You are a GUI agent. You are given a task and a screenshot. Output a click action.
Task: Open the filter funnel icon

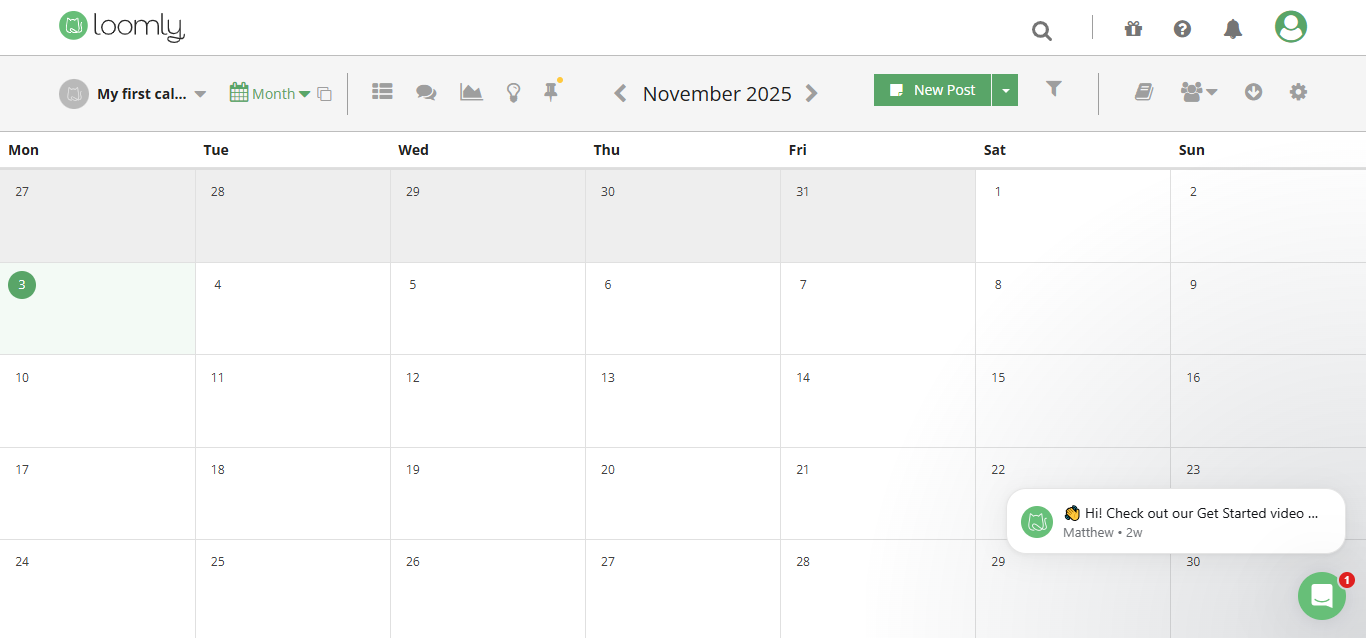click(x=1053, y=89)
